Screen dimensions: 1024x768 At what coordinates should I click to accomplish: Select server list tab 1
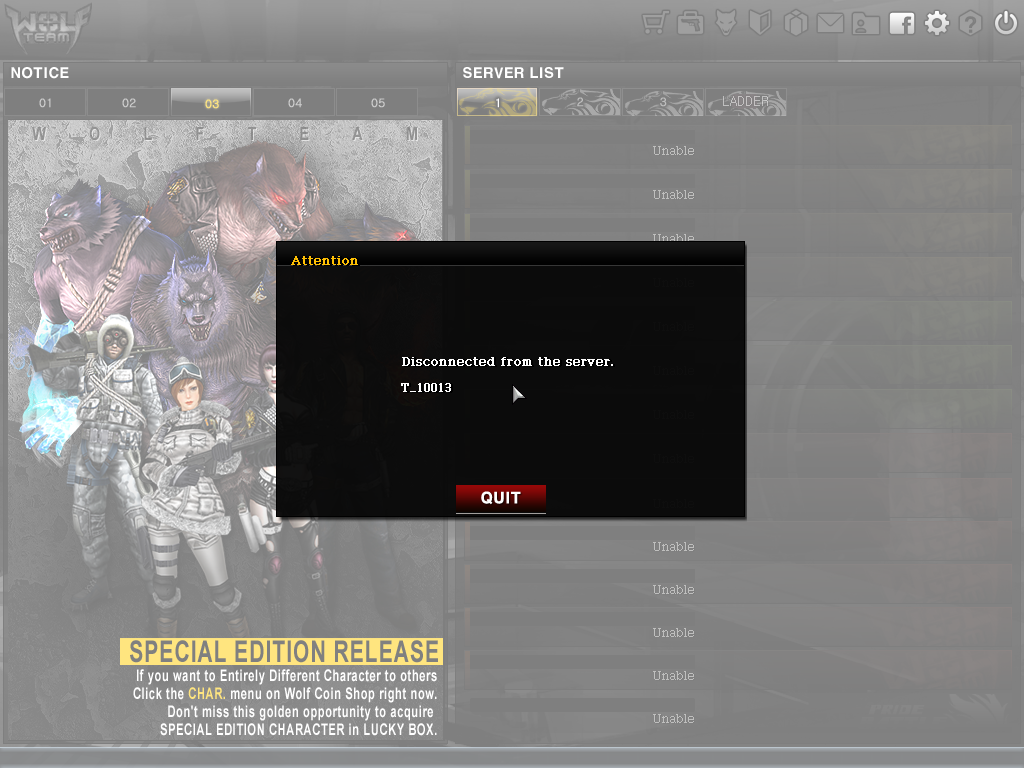pos(497,103)
